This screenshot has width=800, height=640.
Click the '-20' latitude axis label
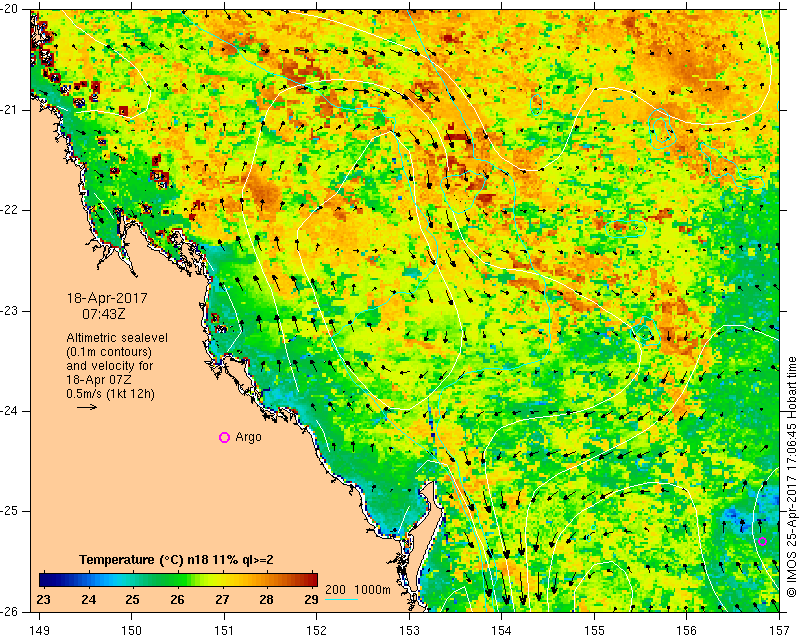click(10, 9)
